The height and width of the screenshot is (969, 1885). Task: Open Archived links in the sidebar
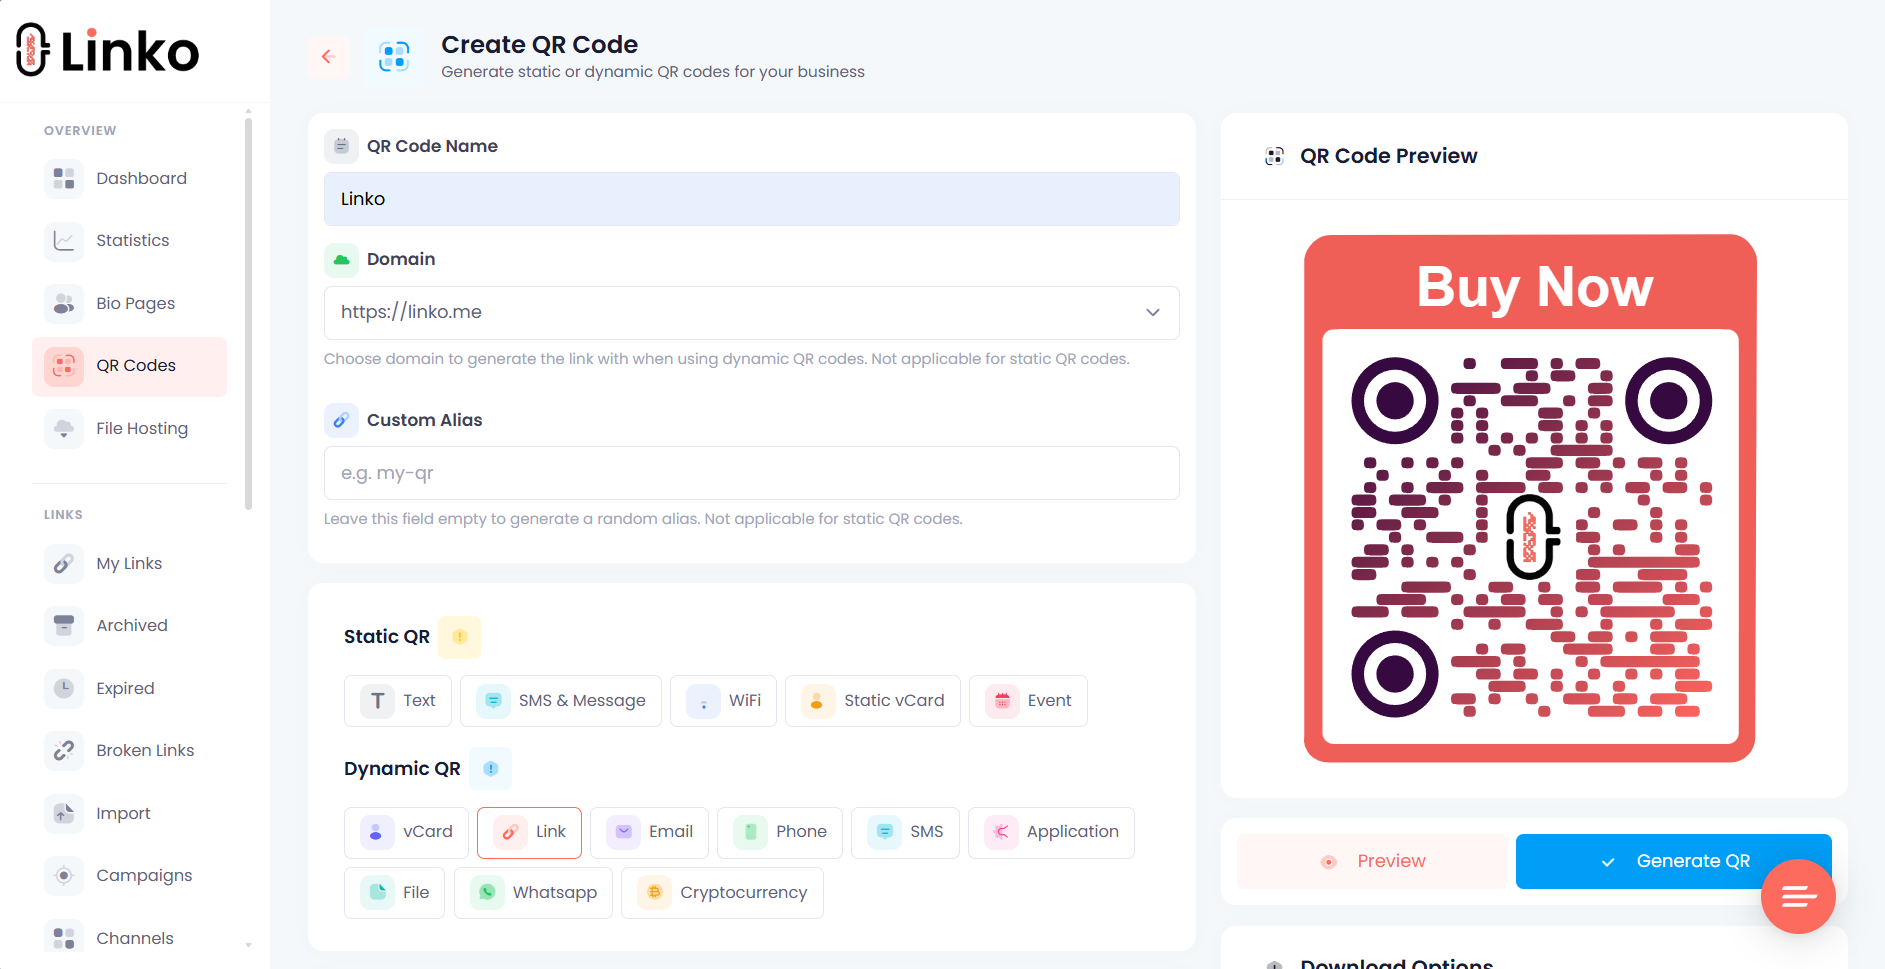(130, 625)
